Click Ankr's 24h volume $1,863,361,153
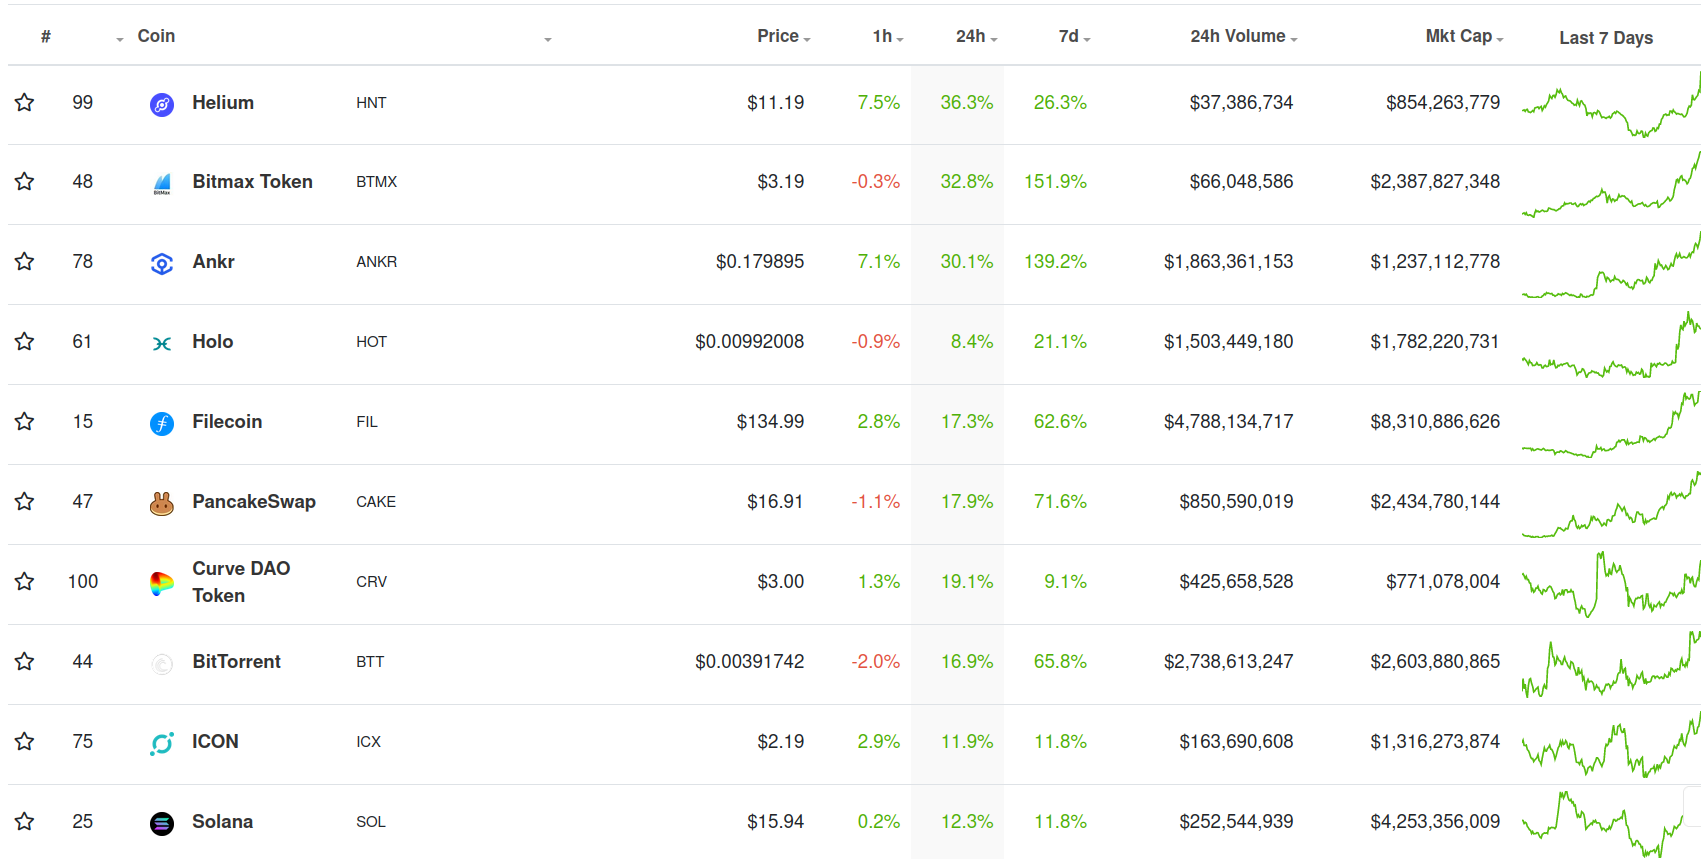Screen dimensions: 1701x859 [1228, 261]
